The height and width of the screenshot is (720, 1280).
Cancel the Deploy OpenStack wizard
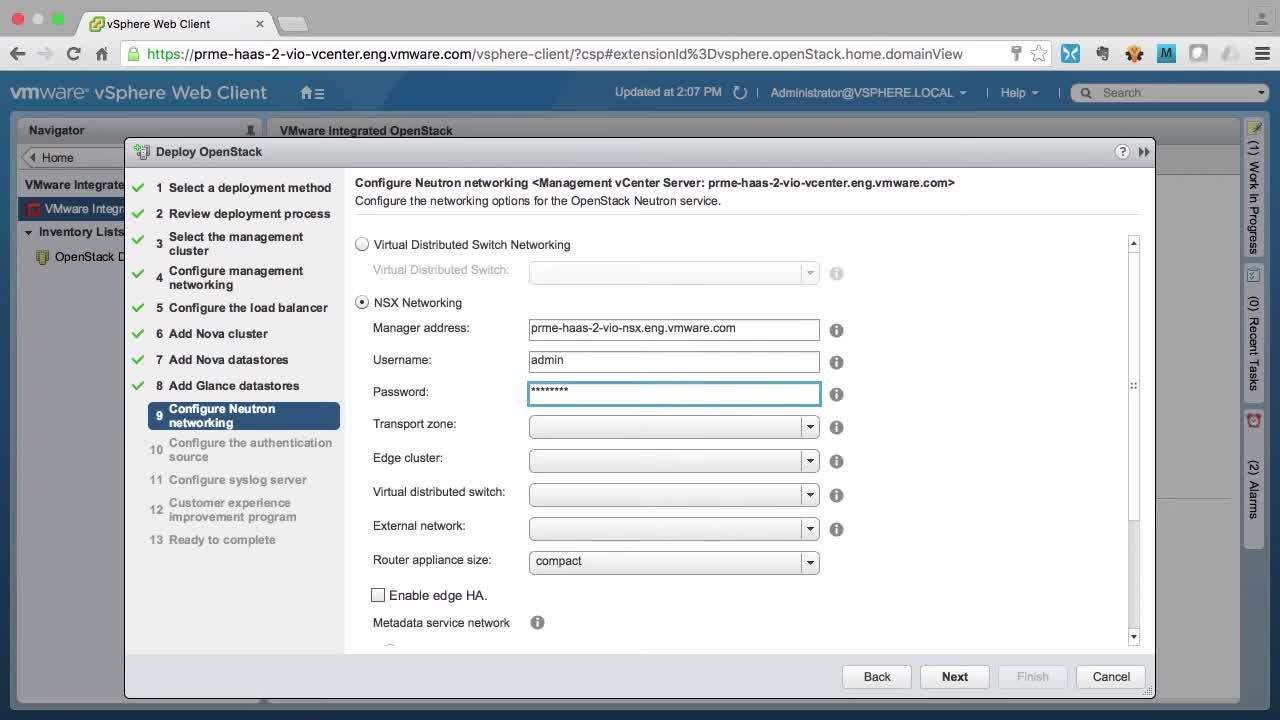[x=1111, y=677]
